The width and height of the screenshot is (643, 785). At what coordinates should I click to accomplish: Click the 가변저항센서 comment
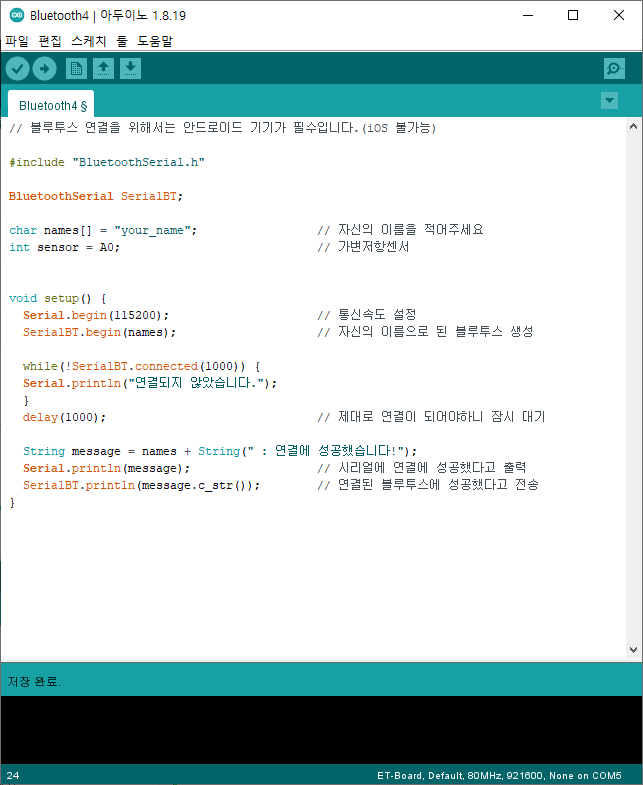point(364,247)
